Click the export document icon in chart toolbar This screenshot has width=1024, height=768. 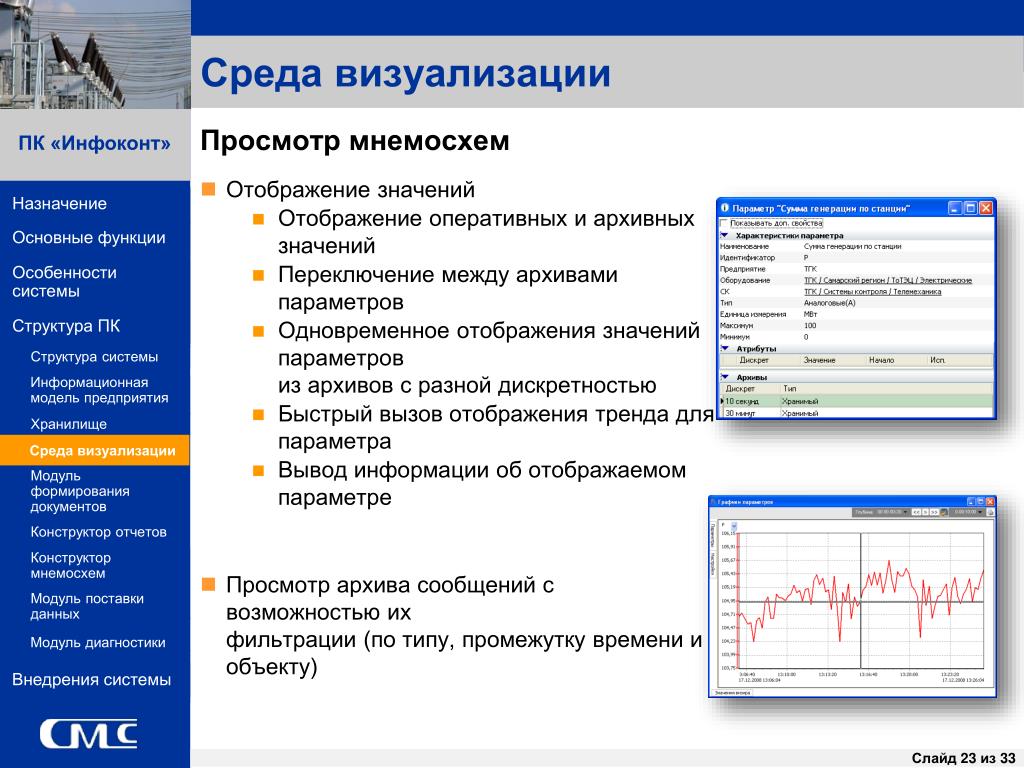[991, 512]
